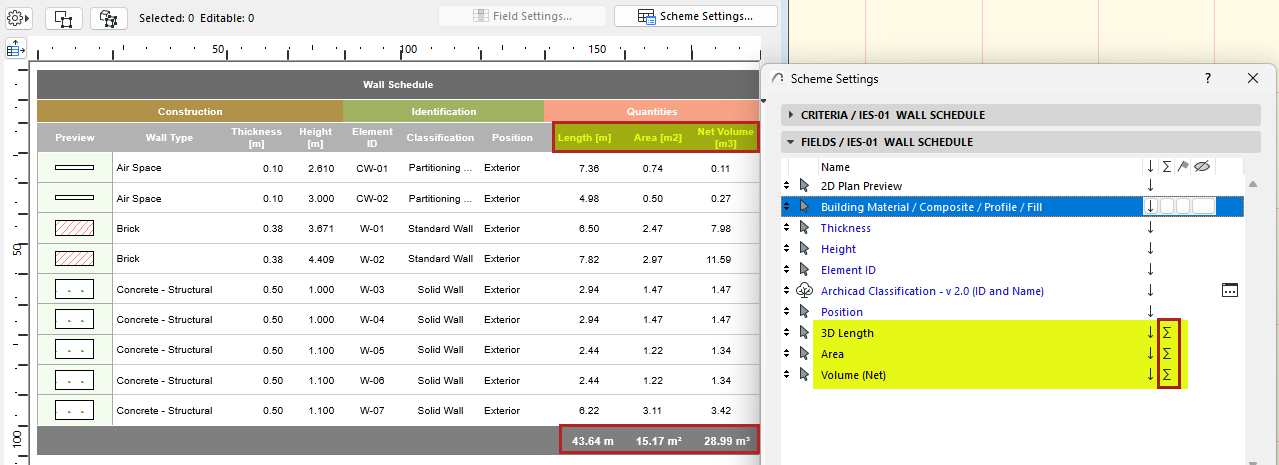This screenshot has width=1279, height=465.
Task: Click the Identification group header in schedule
Action: [443, 112]
